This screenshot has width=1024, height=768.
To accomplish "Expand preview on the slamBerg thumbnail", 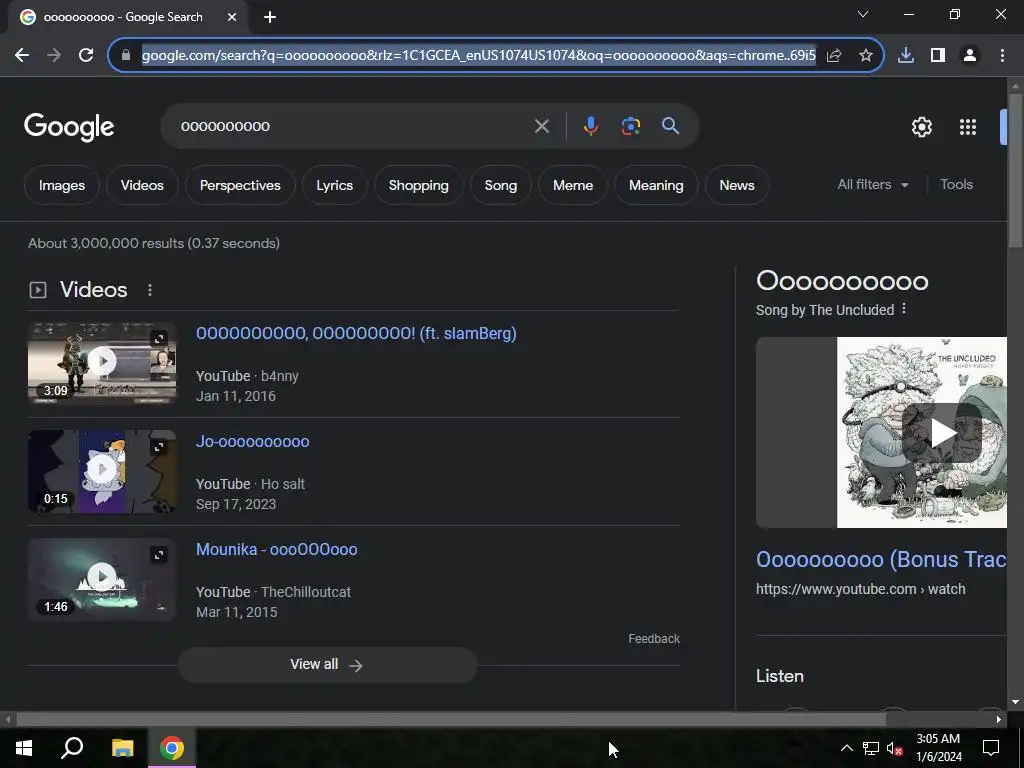I will pyautogui.click(x=159, y=338).
